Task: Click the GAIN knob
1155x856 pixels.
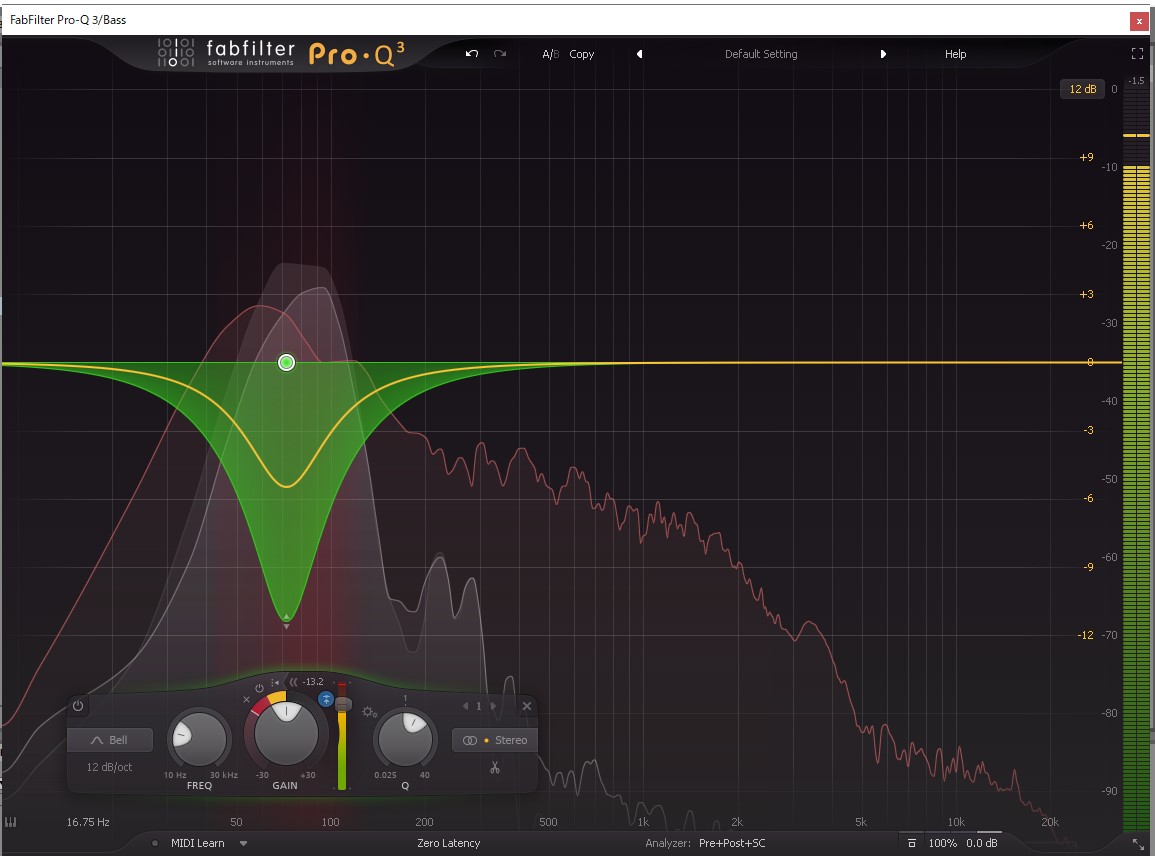Action: point(286,734)
